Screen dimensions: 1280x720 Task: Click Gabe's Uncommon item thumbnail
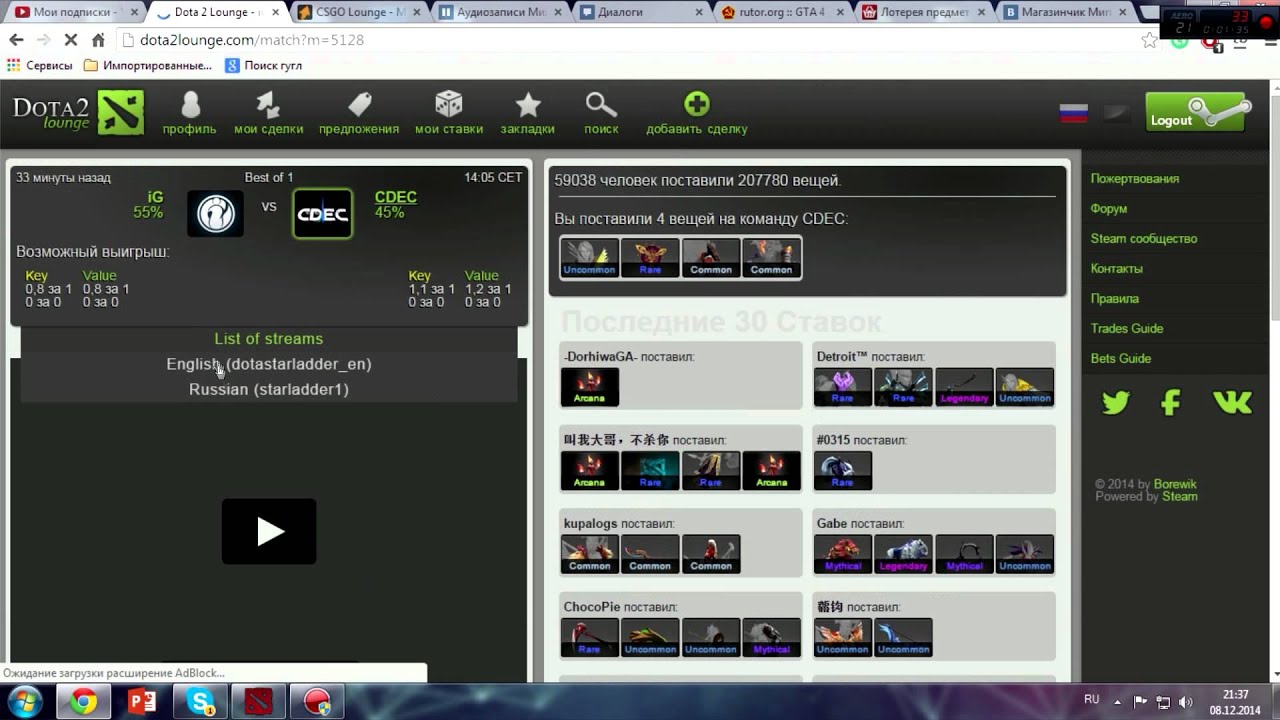coord(1025,555)
